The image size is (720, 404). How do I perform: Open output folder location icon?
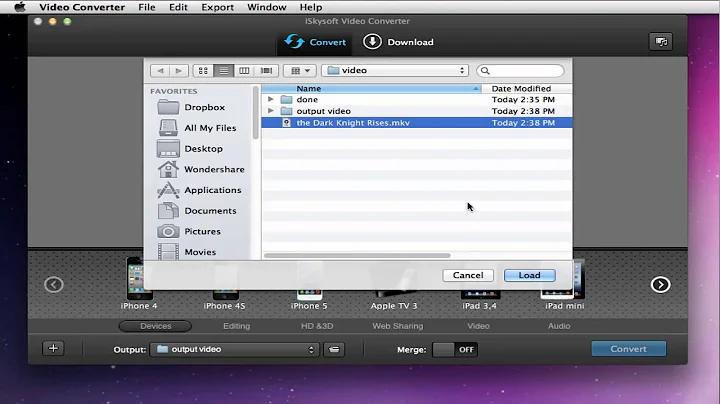(334, 349)
